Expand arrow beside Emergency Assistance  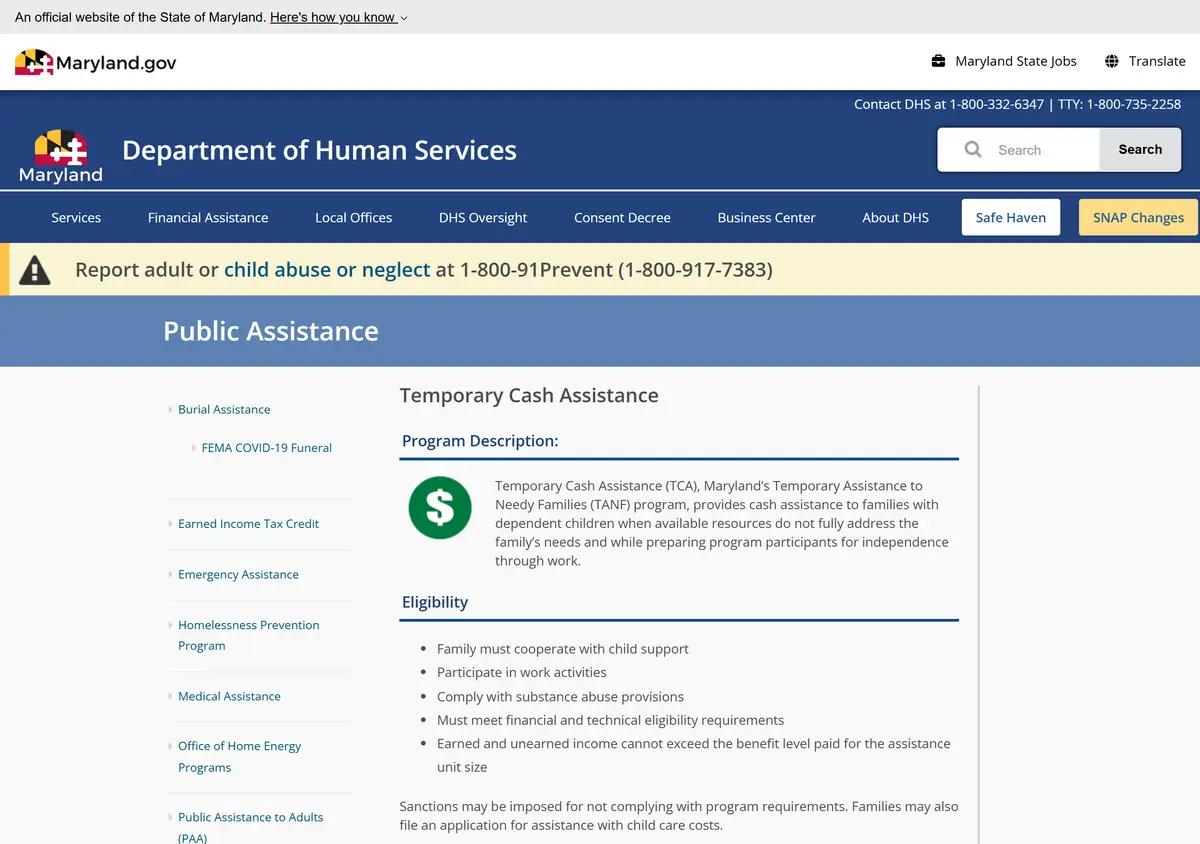pyautogui.click(x=170, y=574)
